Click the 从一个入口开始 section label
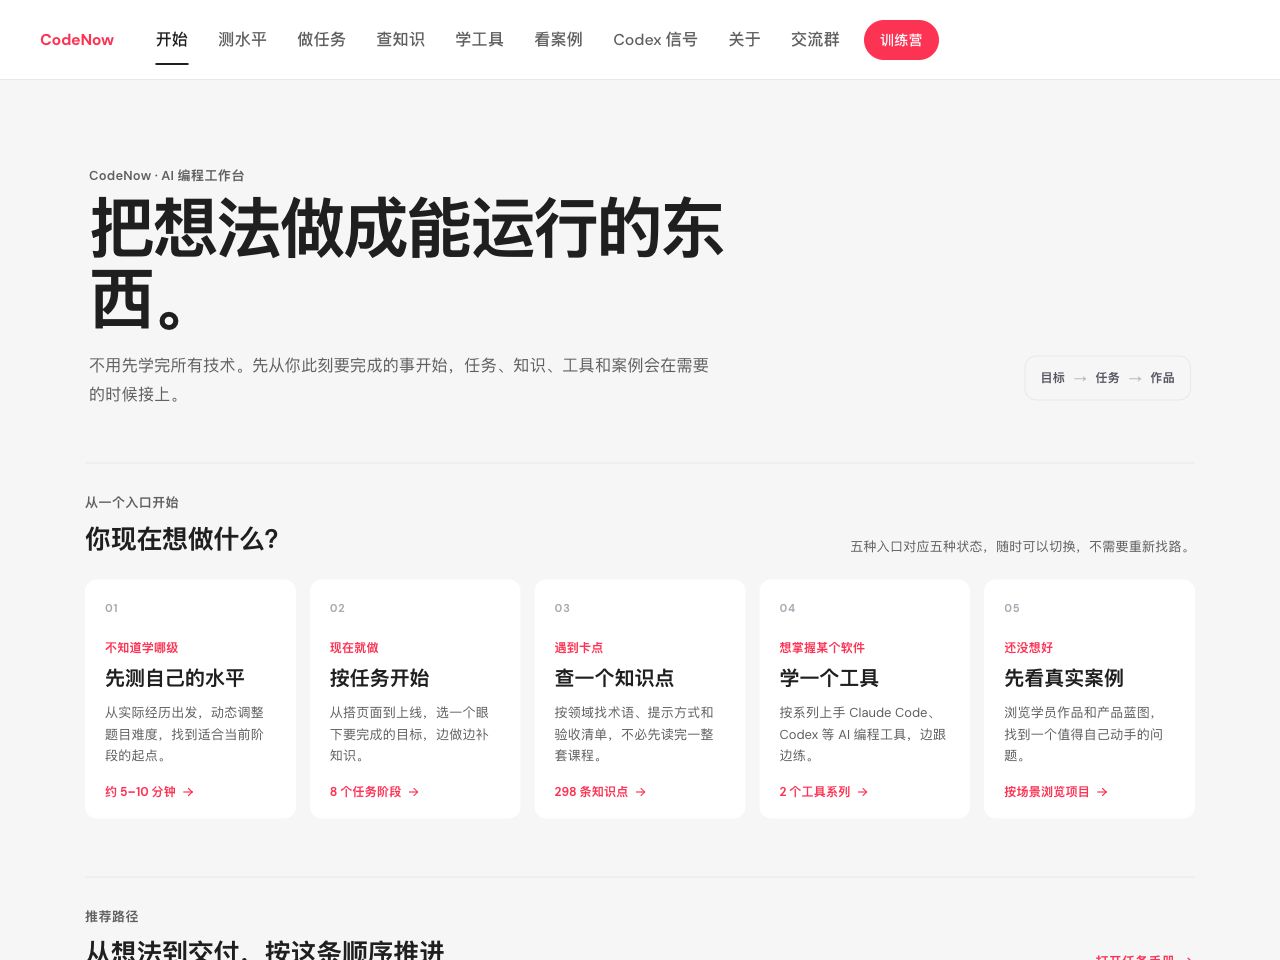Viewport: 1280px width, 960px height. point(132,503)
